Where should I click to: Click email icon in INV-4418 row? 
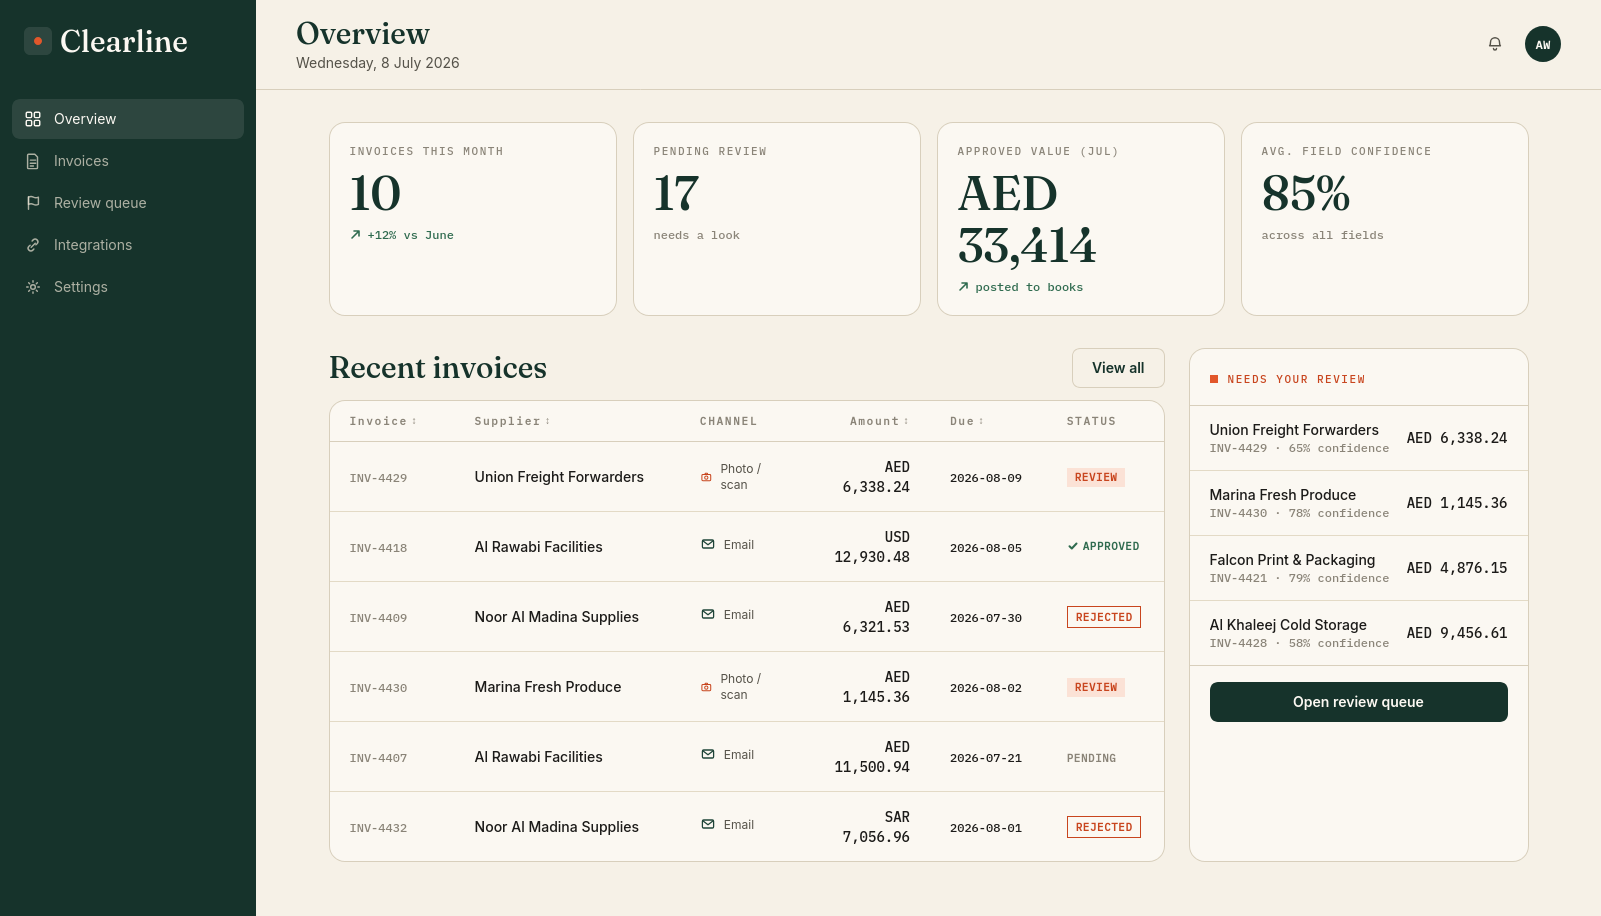(708, 545)
